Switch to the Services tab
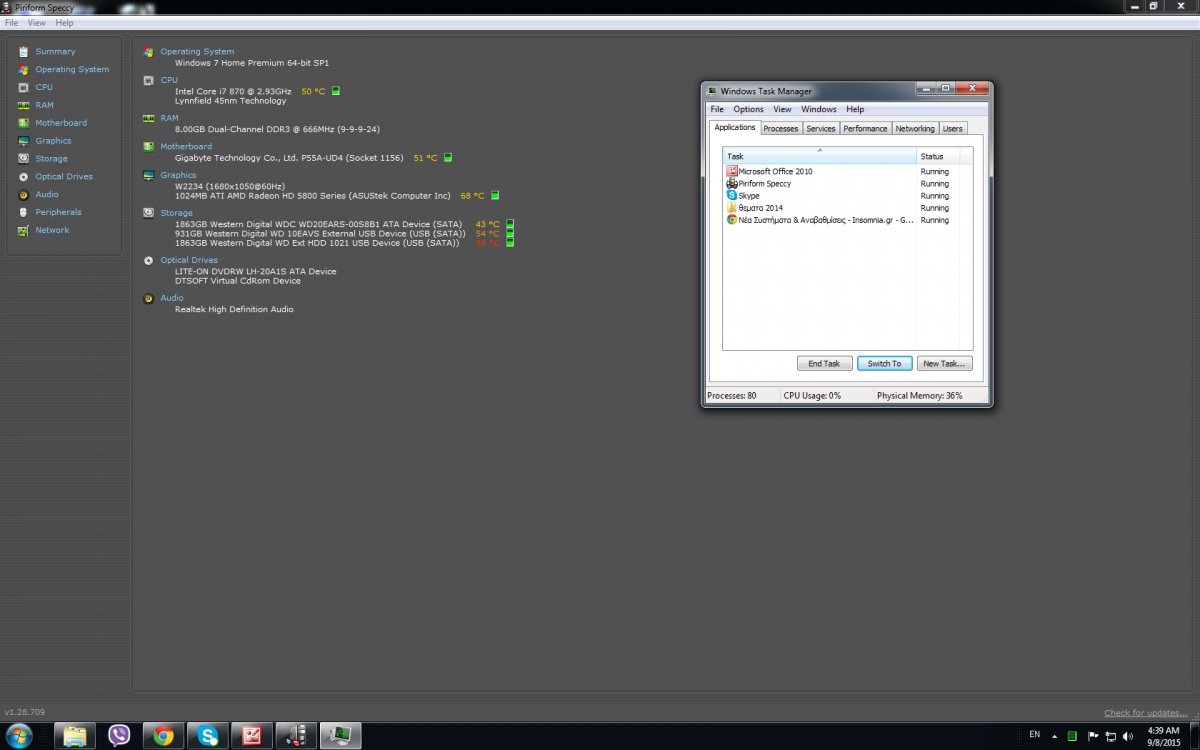 click(821, 128)
